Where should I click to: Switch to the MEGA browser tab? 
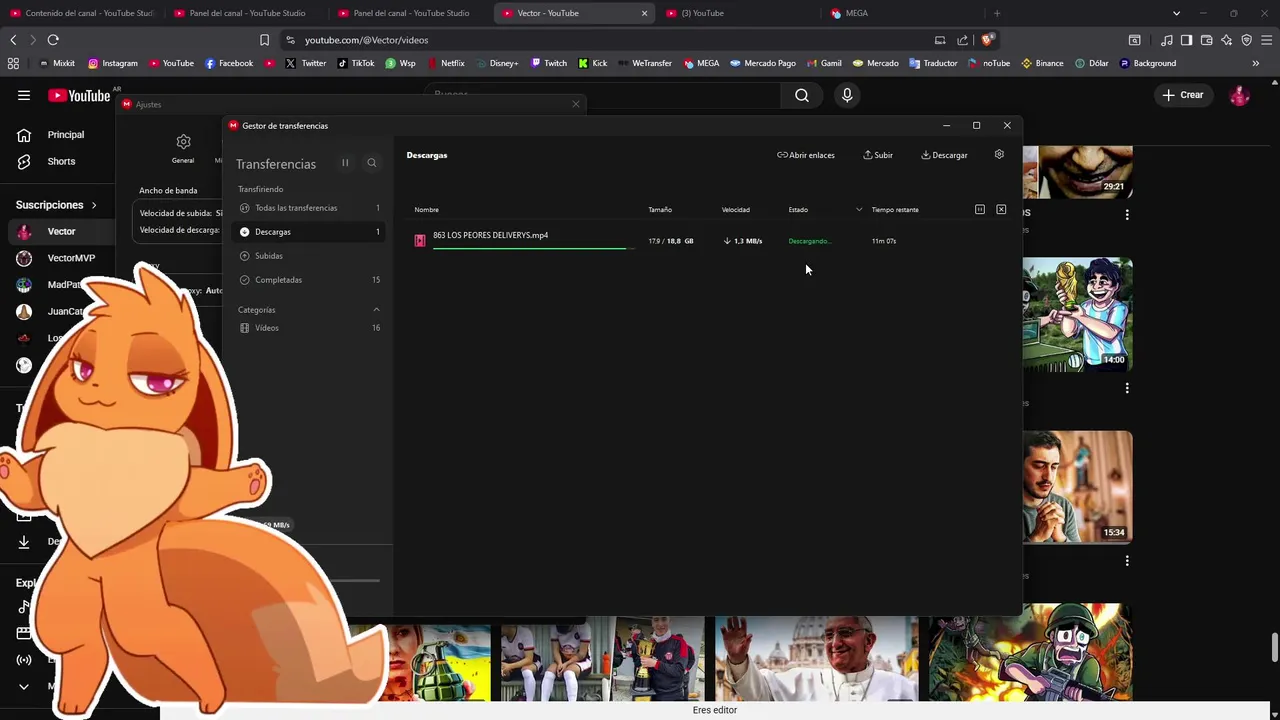900,13
